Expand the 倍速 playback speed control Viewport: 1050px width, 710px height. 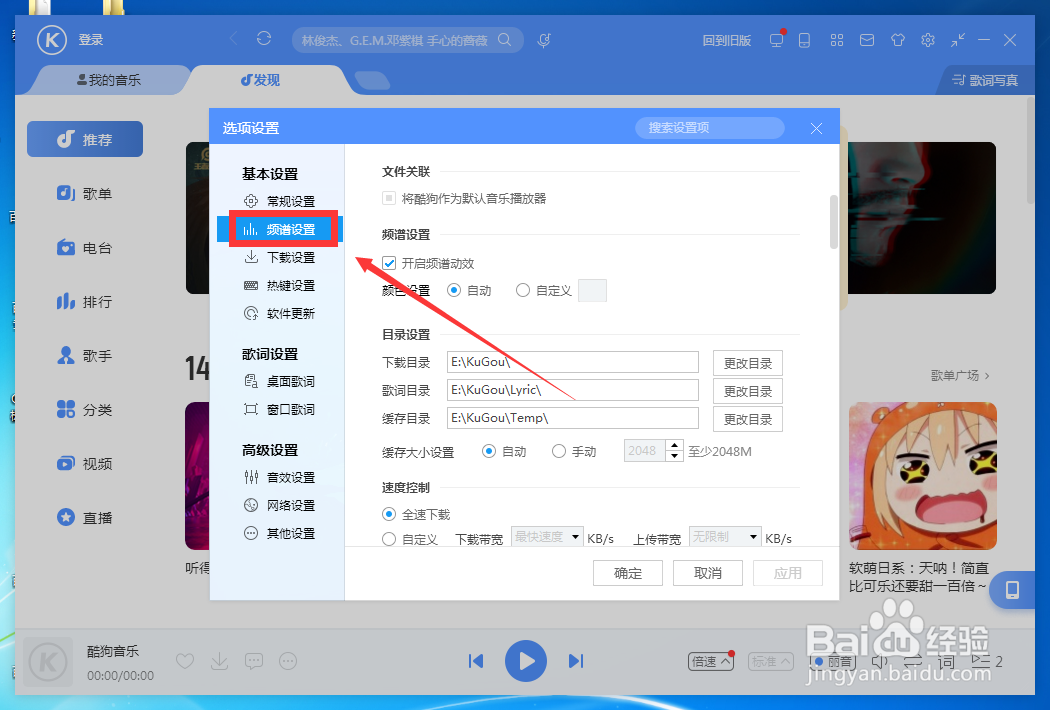coord(710,661)
